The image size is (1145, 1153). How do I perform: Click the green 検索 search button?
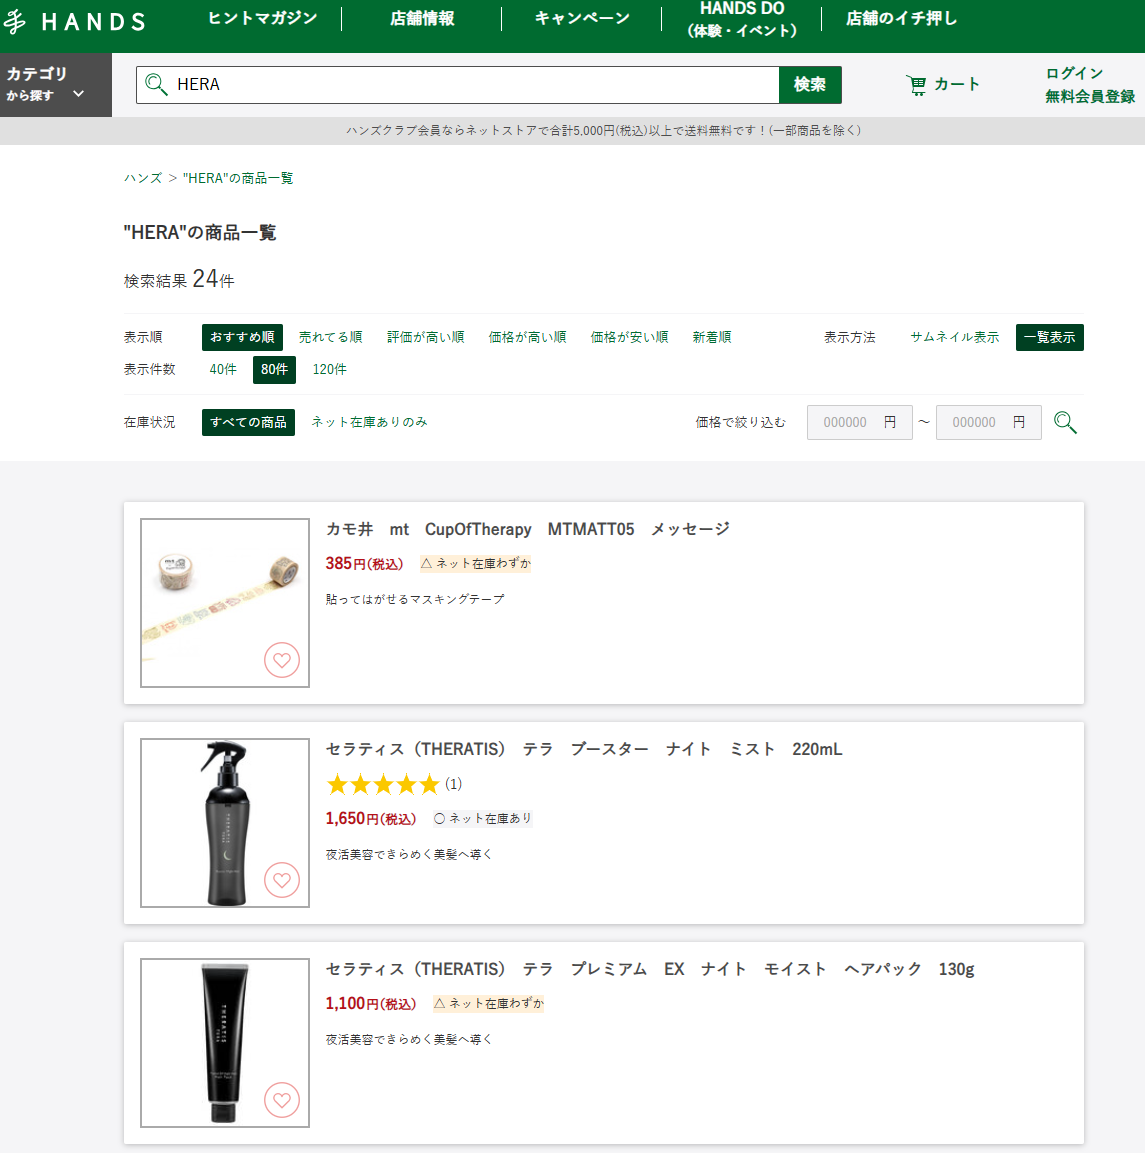[810, 85]
